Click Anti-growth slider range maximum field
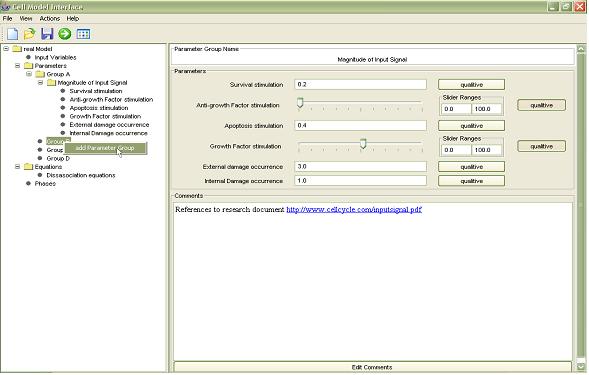Viewport: 589px width, 375px height. 486,109
